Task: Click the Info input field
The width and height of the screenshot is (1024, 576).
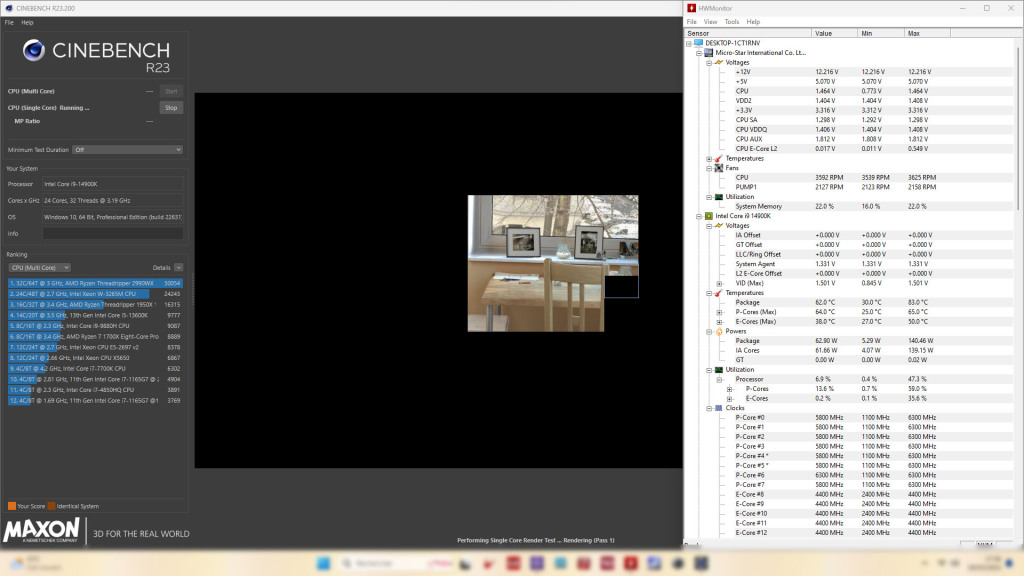Action: 112,233
